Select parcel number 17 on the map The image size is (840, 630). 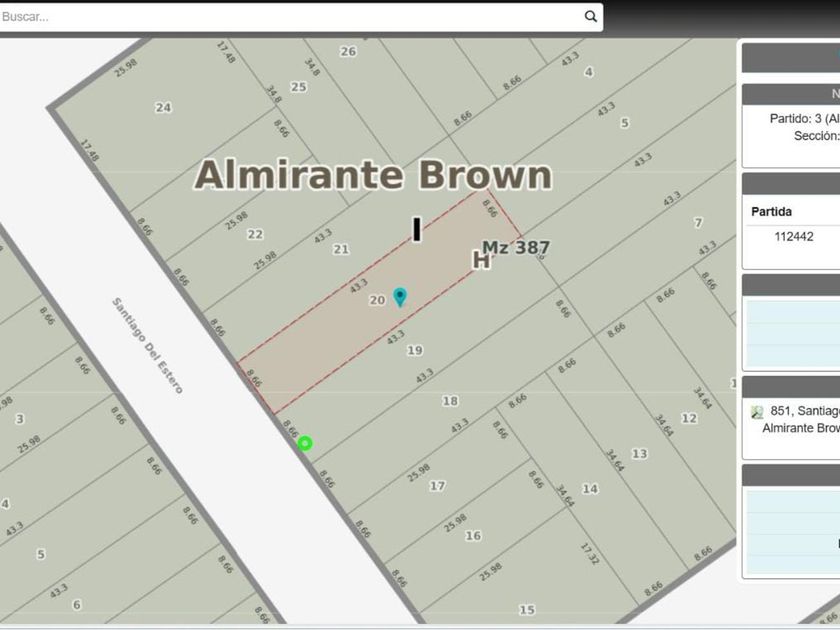point(437,486)
